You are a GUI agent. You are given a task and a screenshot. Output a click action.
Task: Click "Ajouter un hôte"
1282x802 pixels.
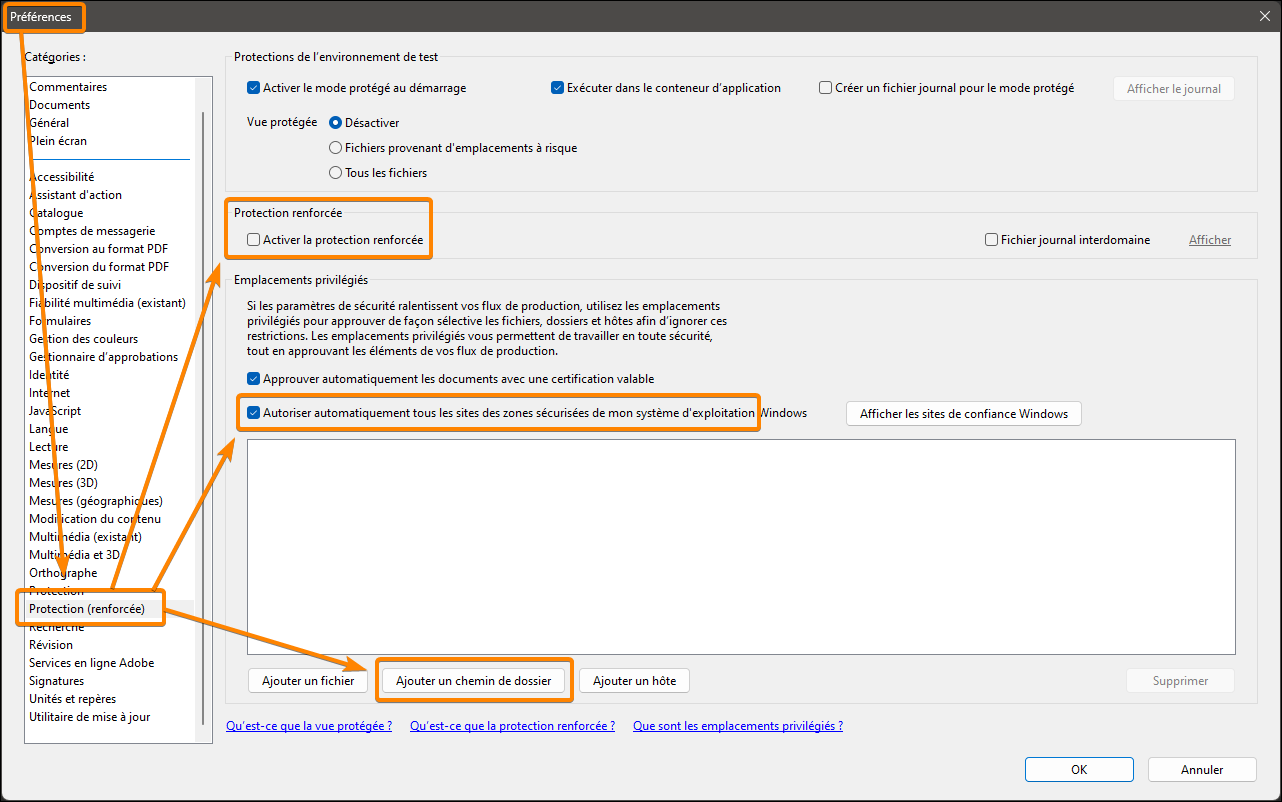(634, 680)
